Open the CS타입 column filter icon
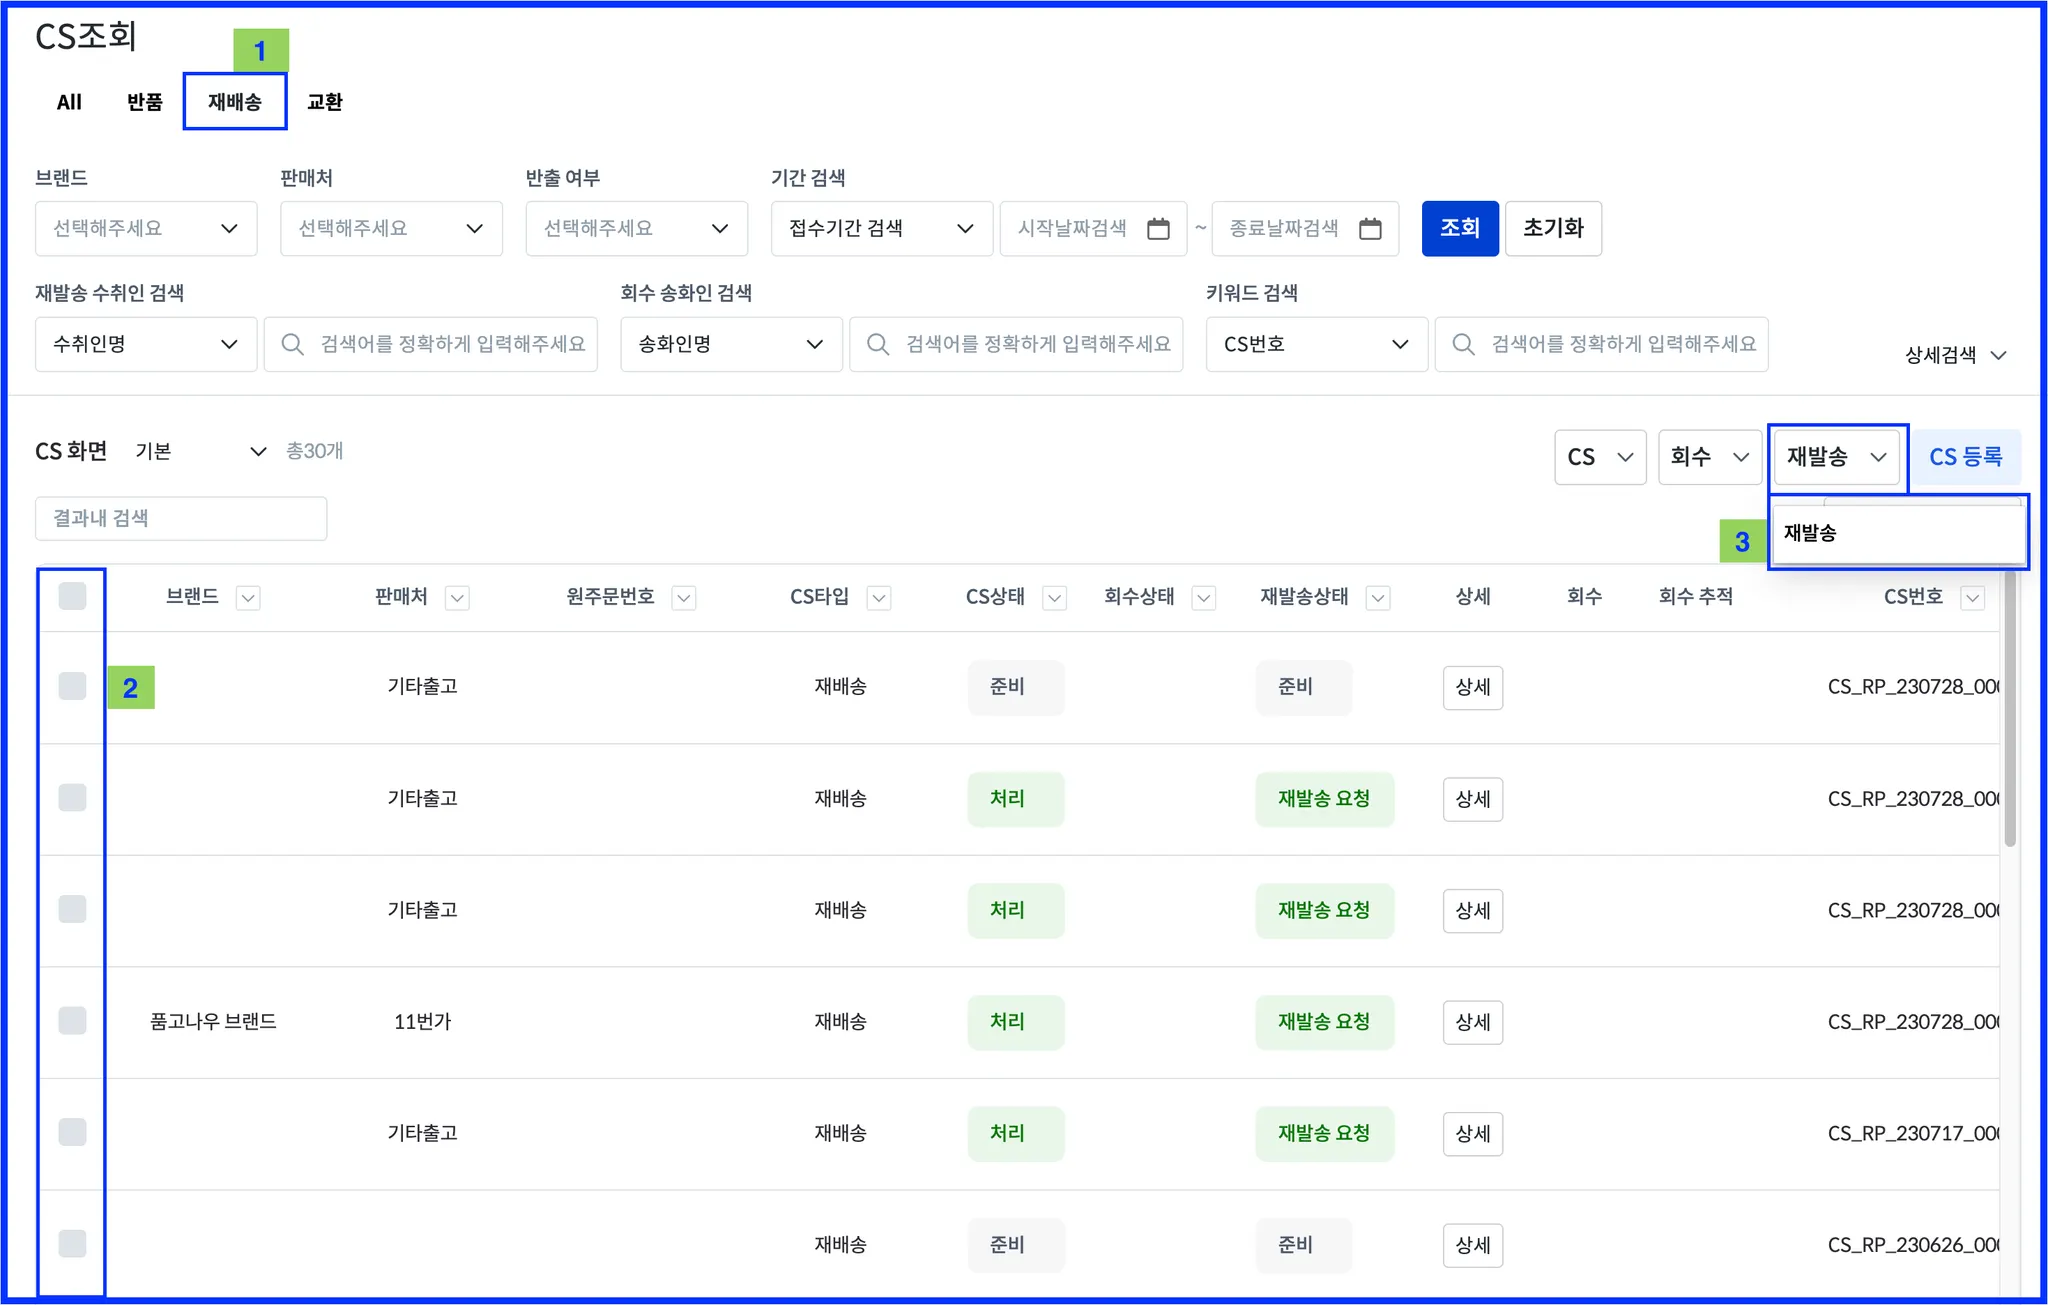The height and width of the screenshot is (1305, 2048). 879,598
